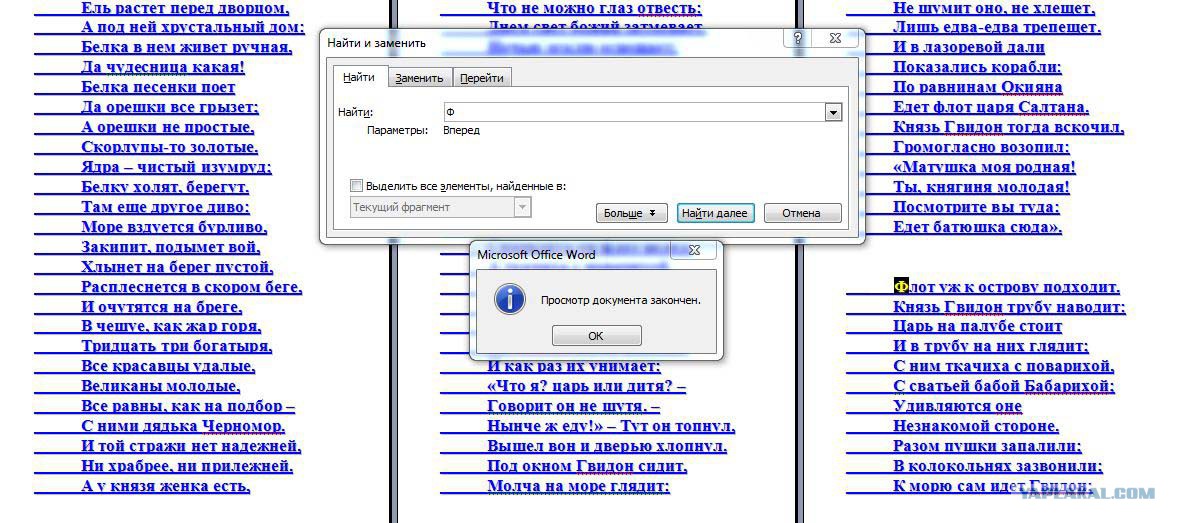This screenshot has width=1181, height=523.
Task: Enable the Выделить все элементы checkbox
Action: [x=357, y=185]
